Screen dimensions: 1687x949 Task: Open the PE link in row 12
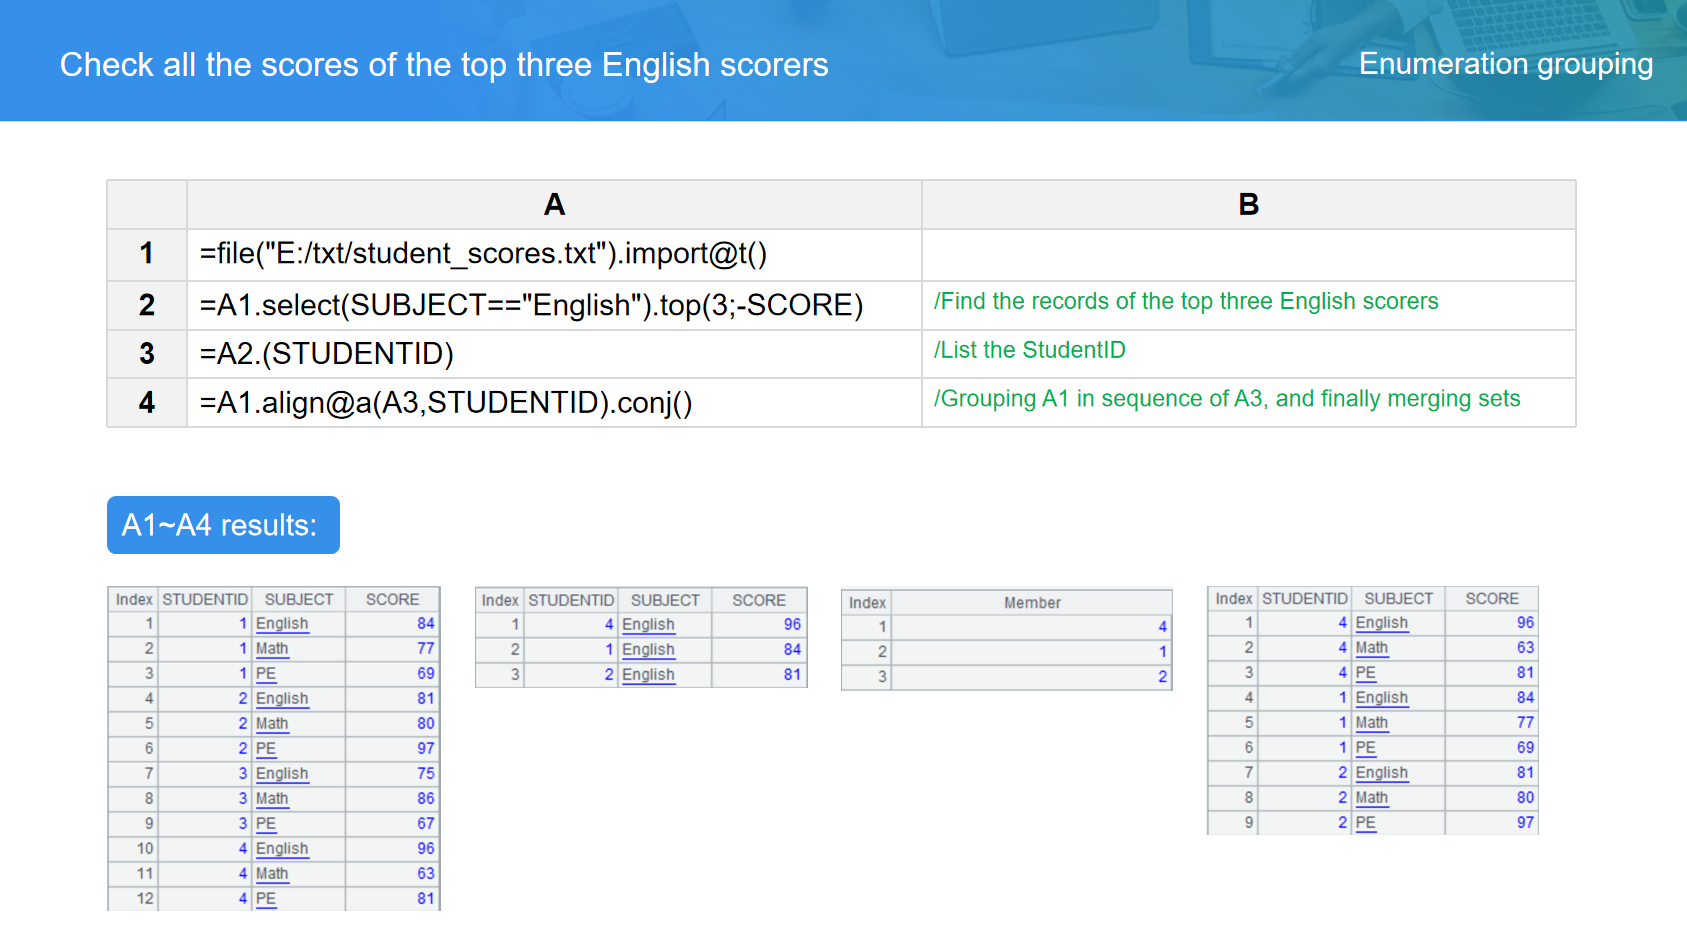266,899
